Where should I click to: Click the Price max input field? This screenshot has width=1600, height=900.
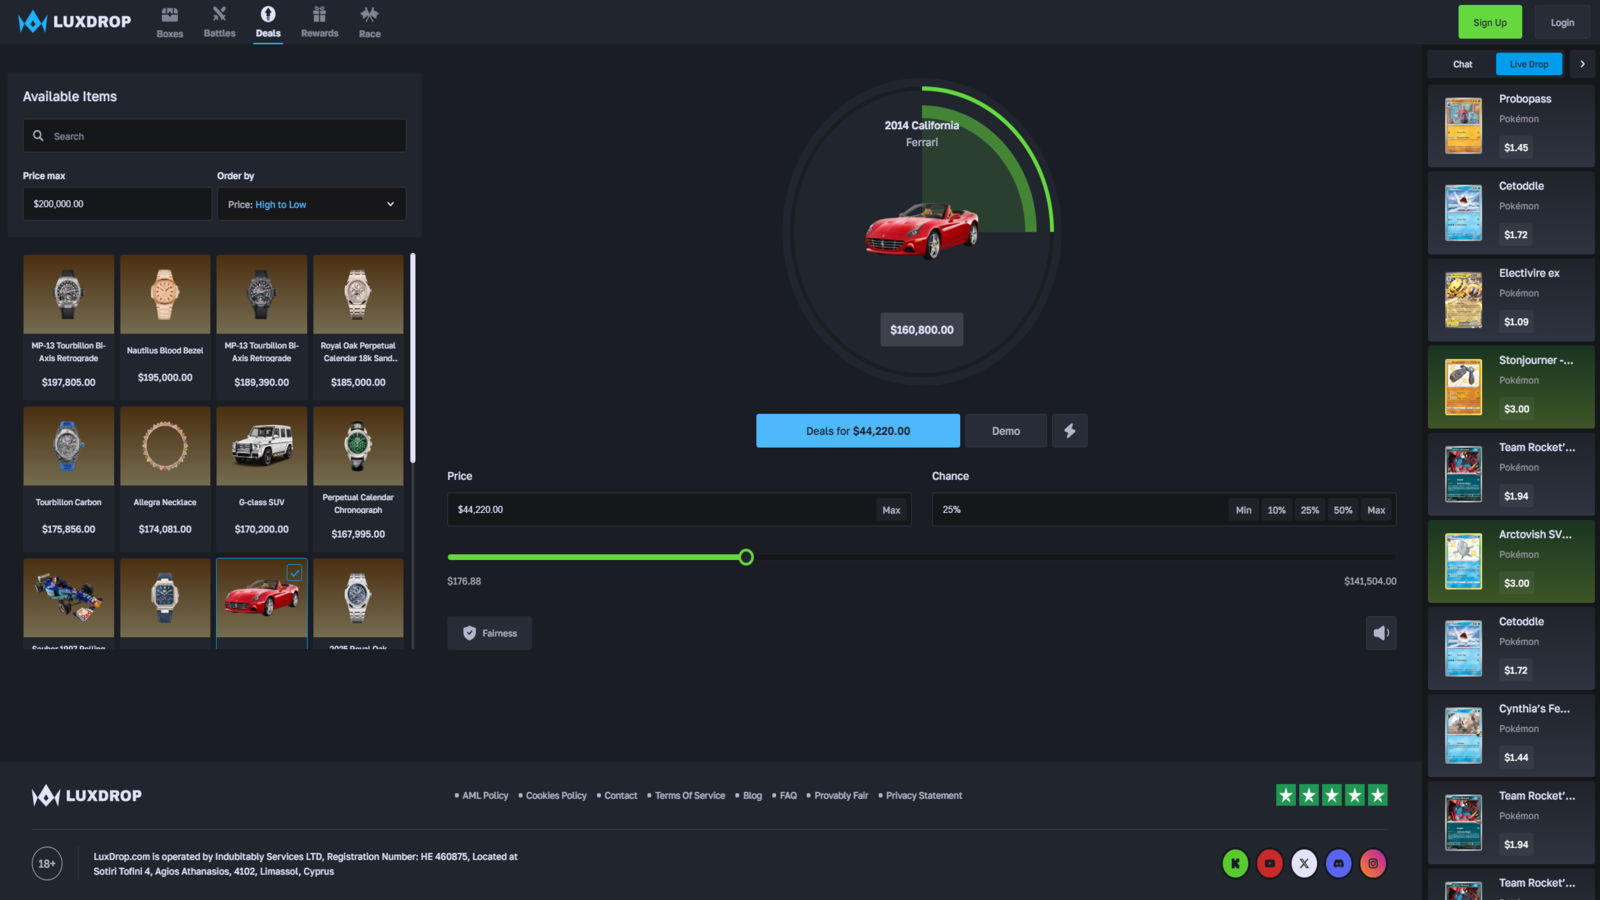coord(117,204)
